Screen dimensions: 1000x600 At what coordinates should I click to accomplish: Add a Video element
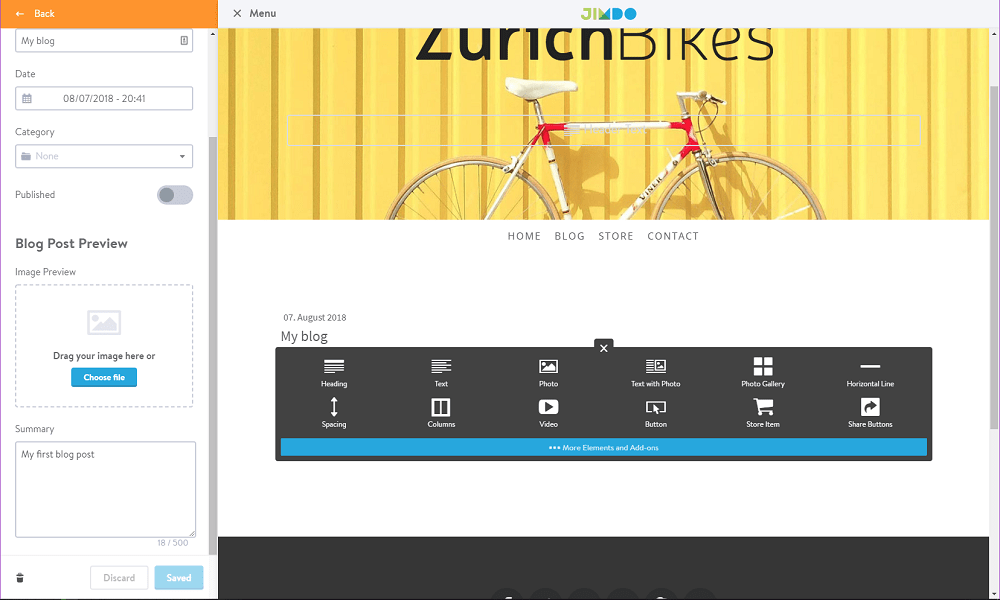click(x=548, y=413)
